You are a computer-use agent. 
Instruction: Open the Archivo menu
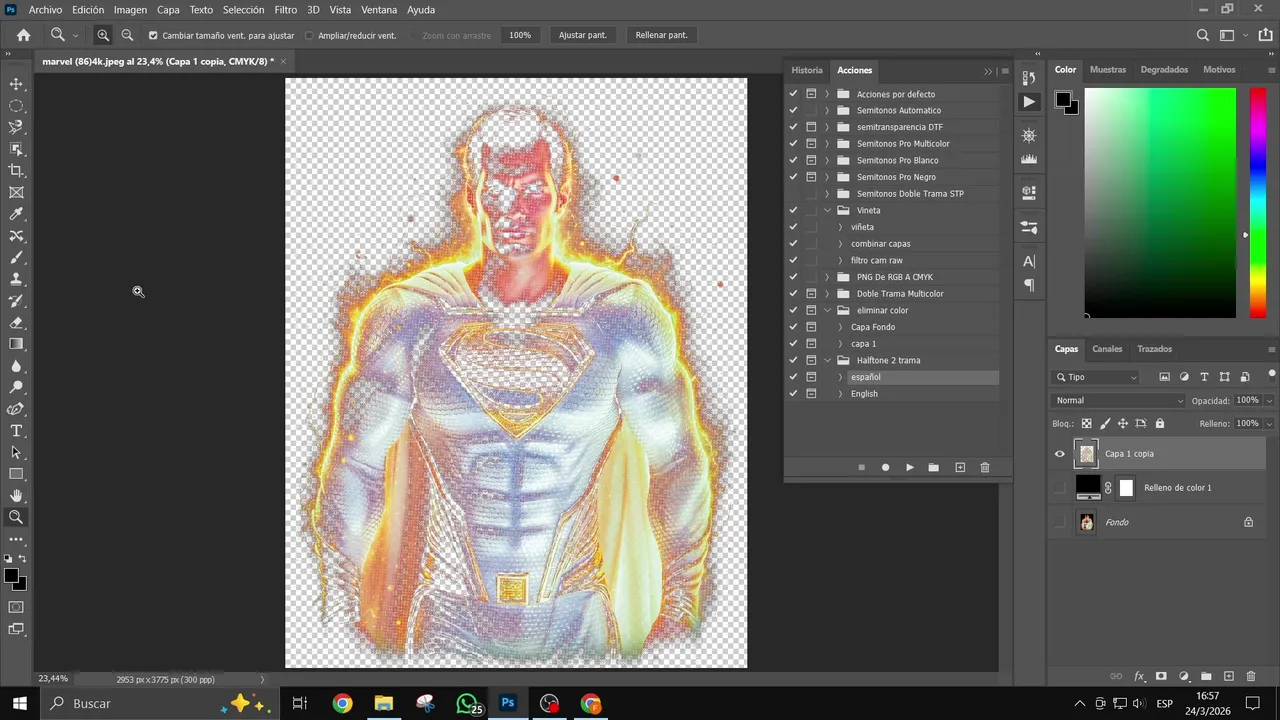point(45,10)
